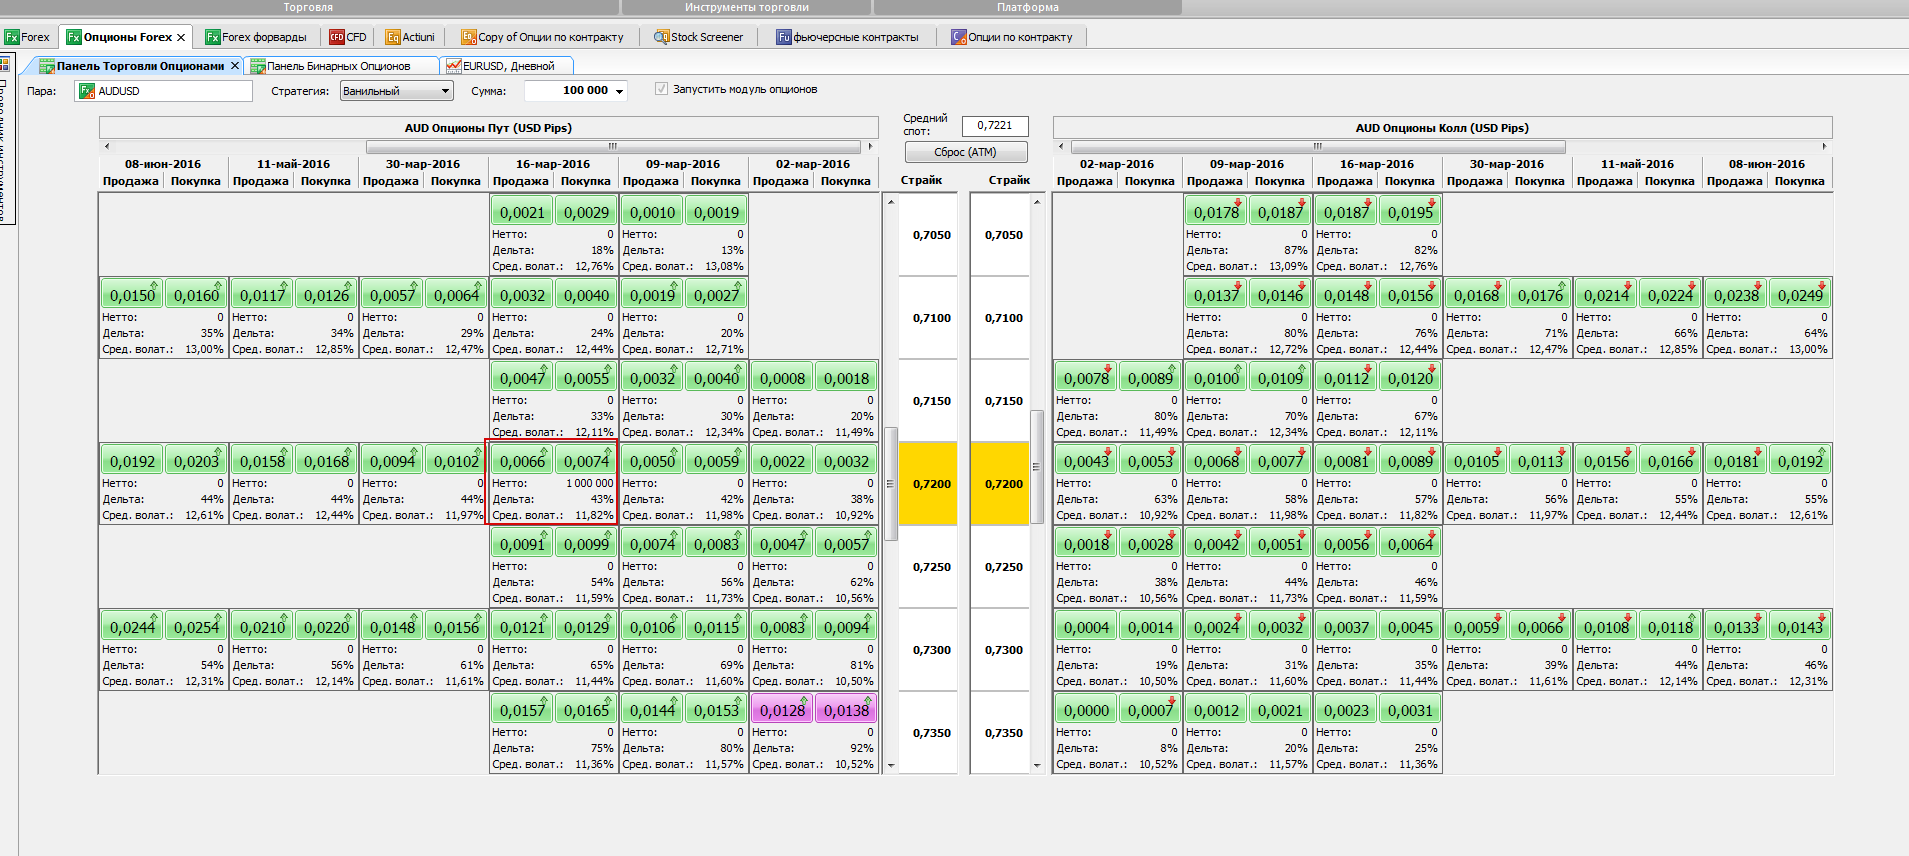The width and height of the screenshot is (1909, 856).
Task: Click highlighted Call strike 0,7200 cell
Action: click(1001, 484)
